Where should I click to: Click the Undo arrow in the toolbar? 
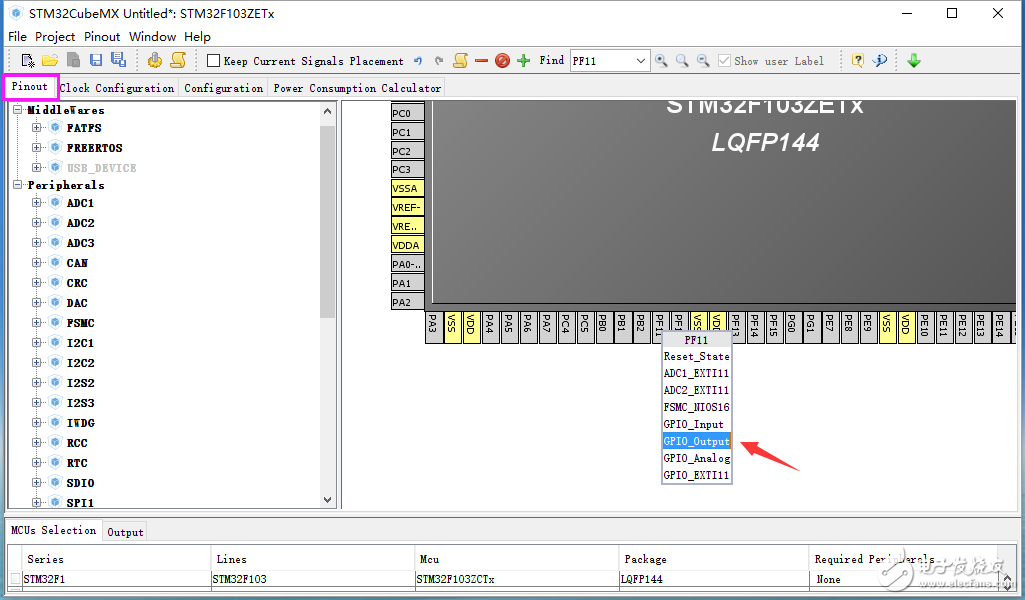[x=418, y=61]
